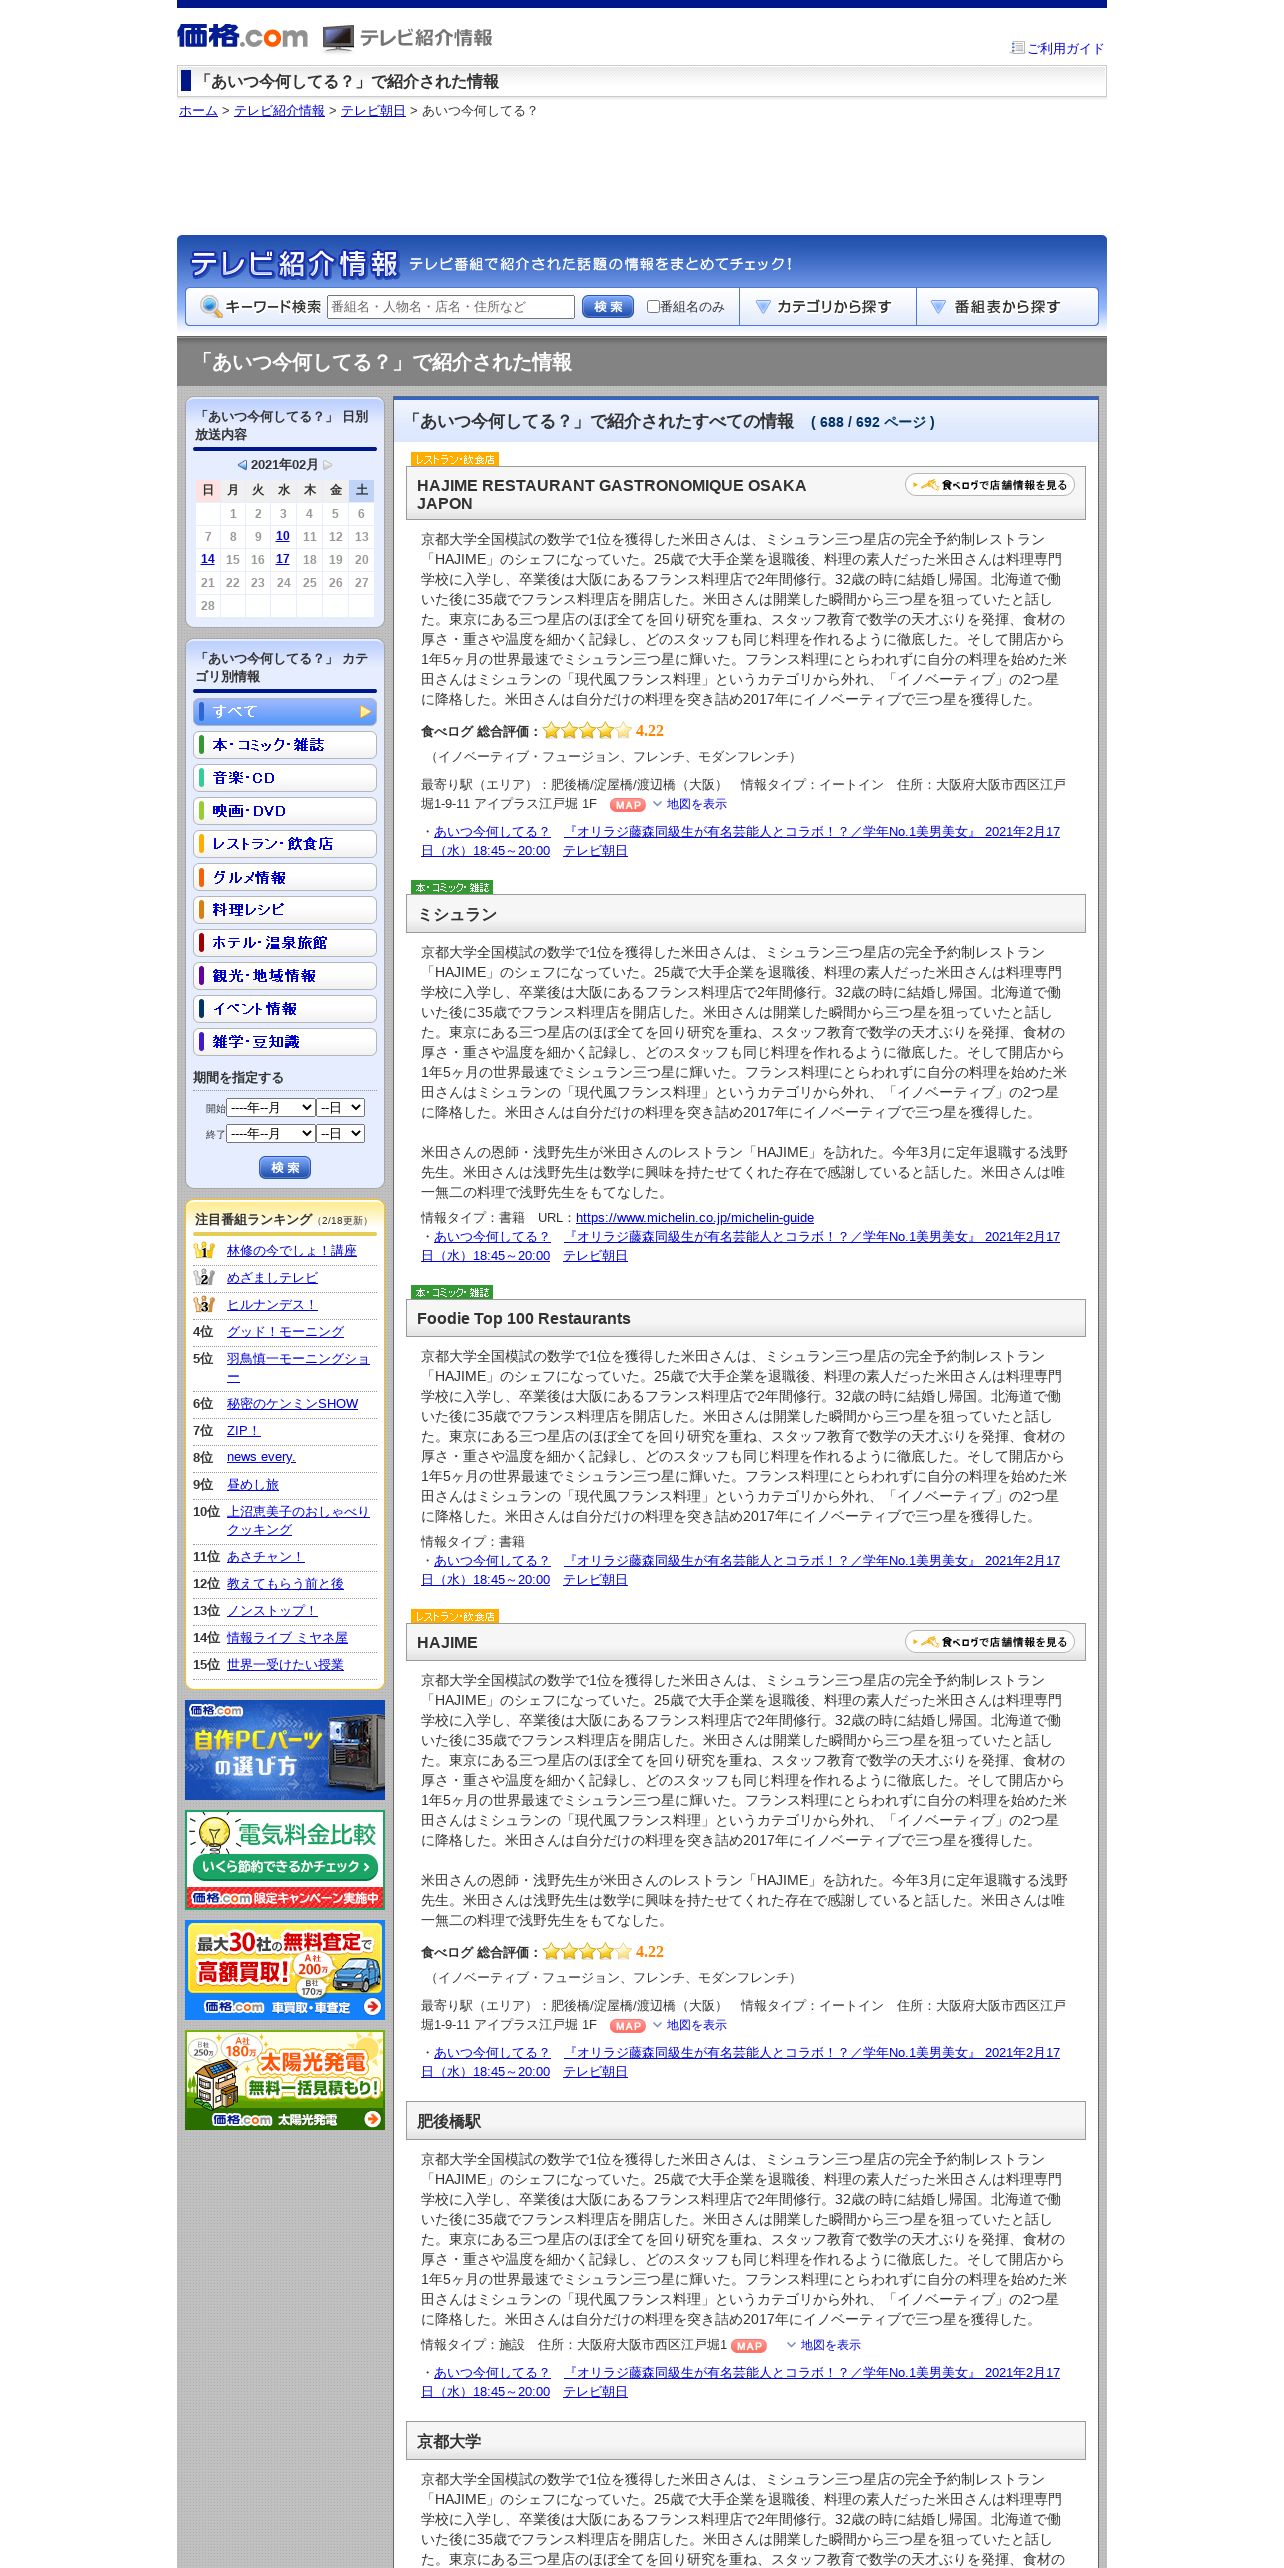This screenshot has height=2568, width=1284.
Task: Open the ご利用ガイド guide link
Action: coord(1066,48)
